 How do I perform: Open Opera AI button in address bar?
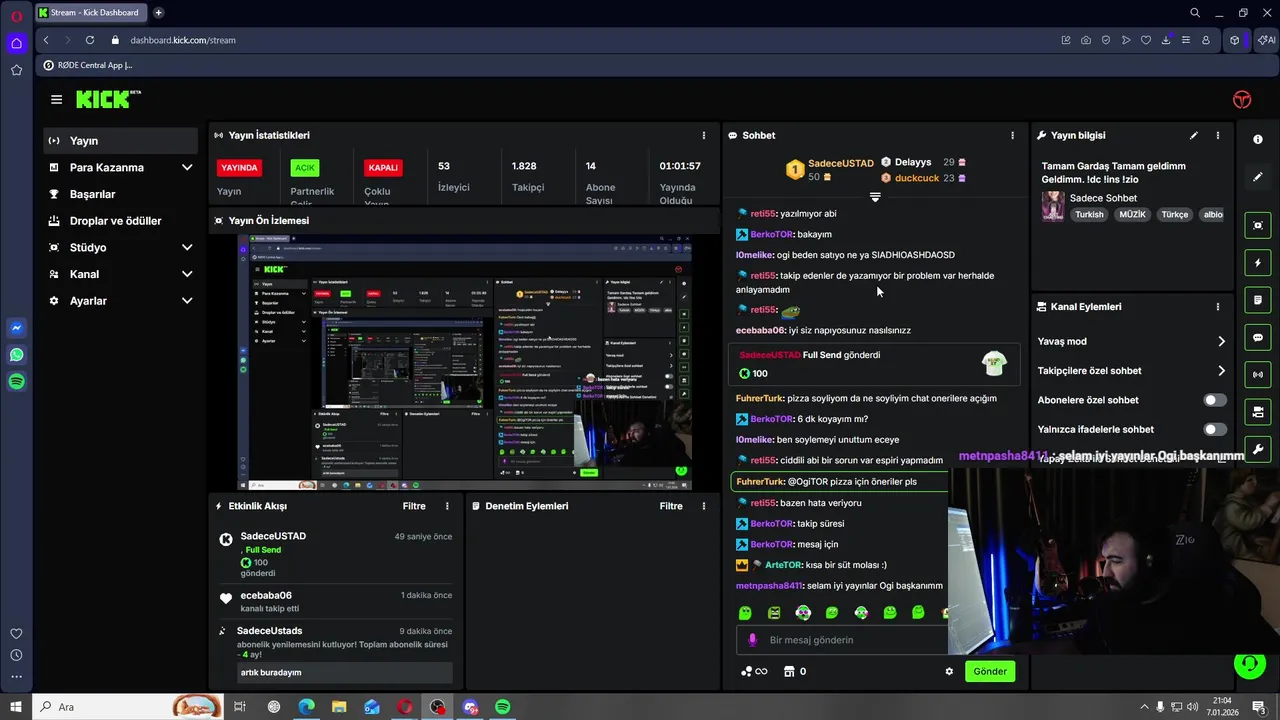coord(1266,40)
